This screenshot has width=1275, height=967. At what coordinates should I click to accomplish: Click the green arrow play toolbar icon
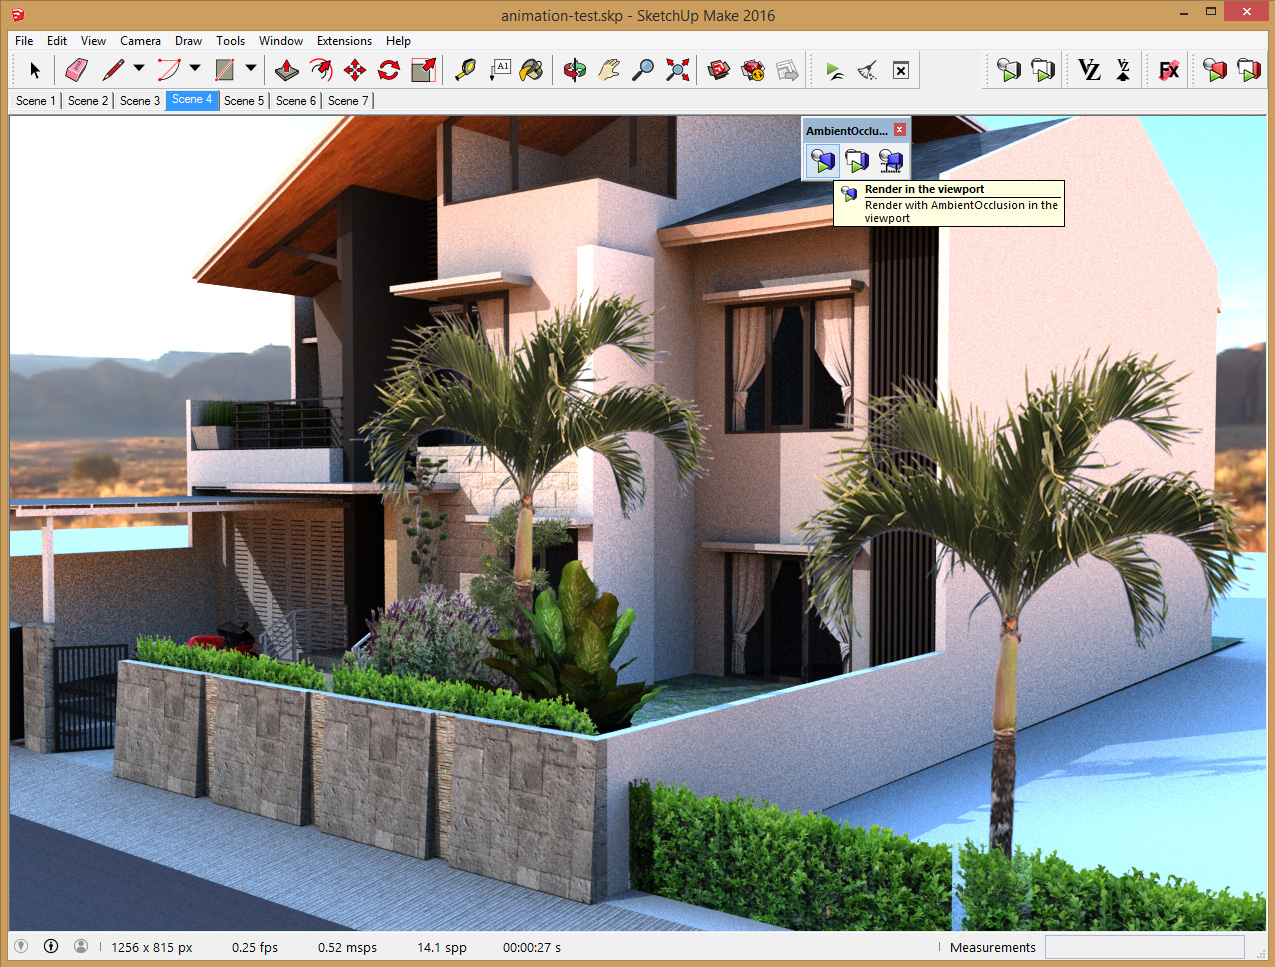click(834, 70)
